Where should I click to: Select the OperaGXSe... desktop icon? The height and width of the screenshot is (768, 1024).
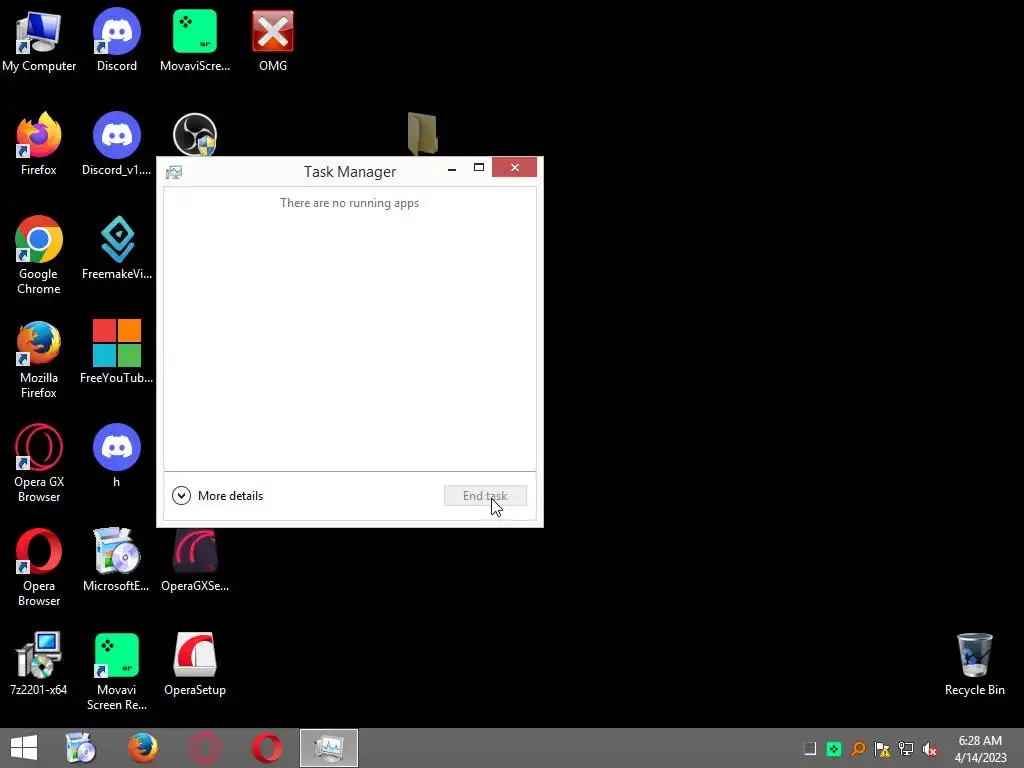coord(195,562)
